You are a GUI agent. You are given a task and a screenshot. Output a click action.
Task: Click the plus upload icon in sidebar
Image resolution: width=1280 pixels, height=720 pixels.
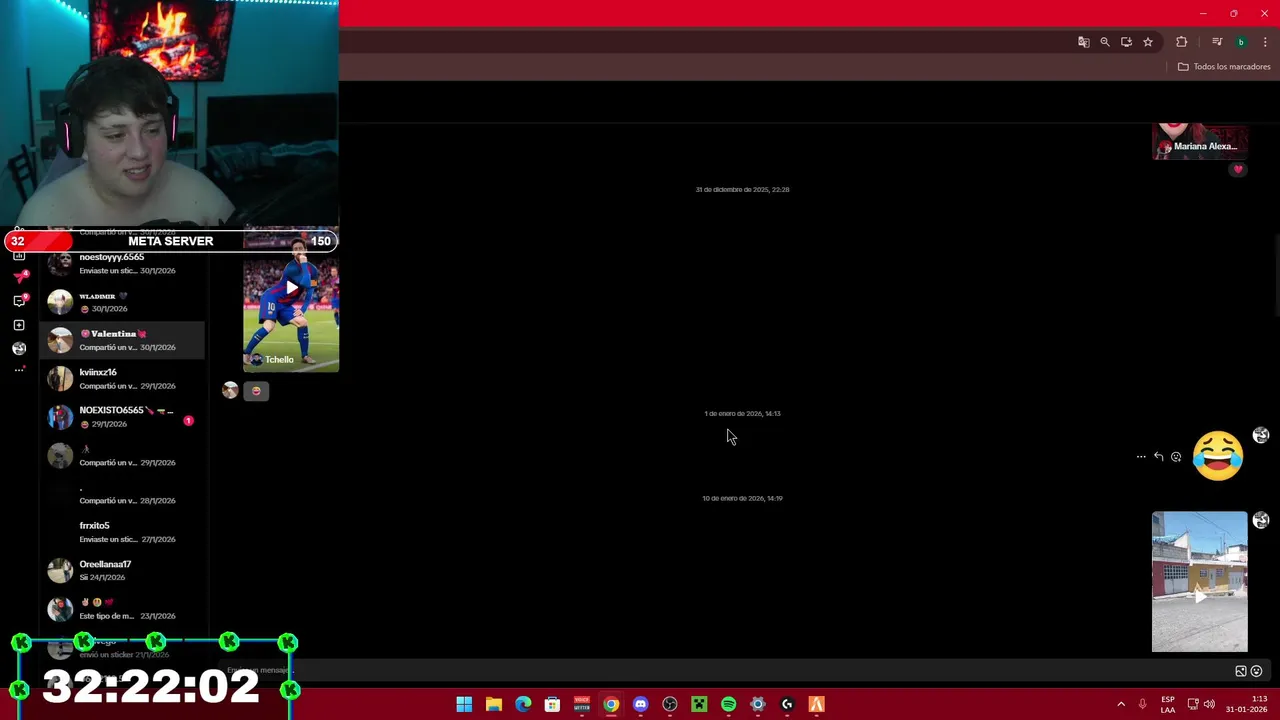[19, 325]
